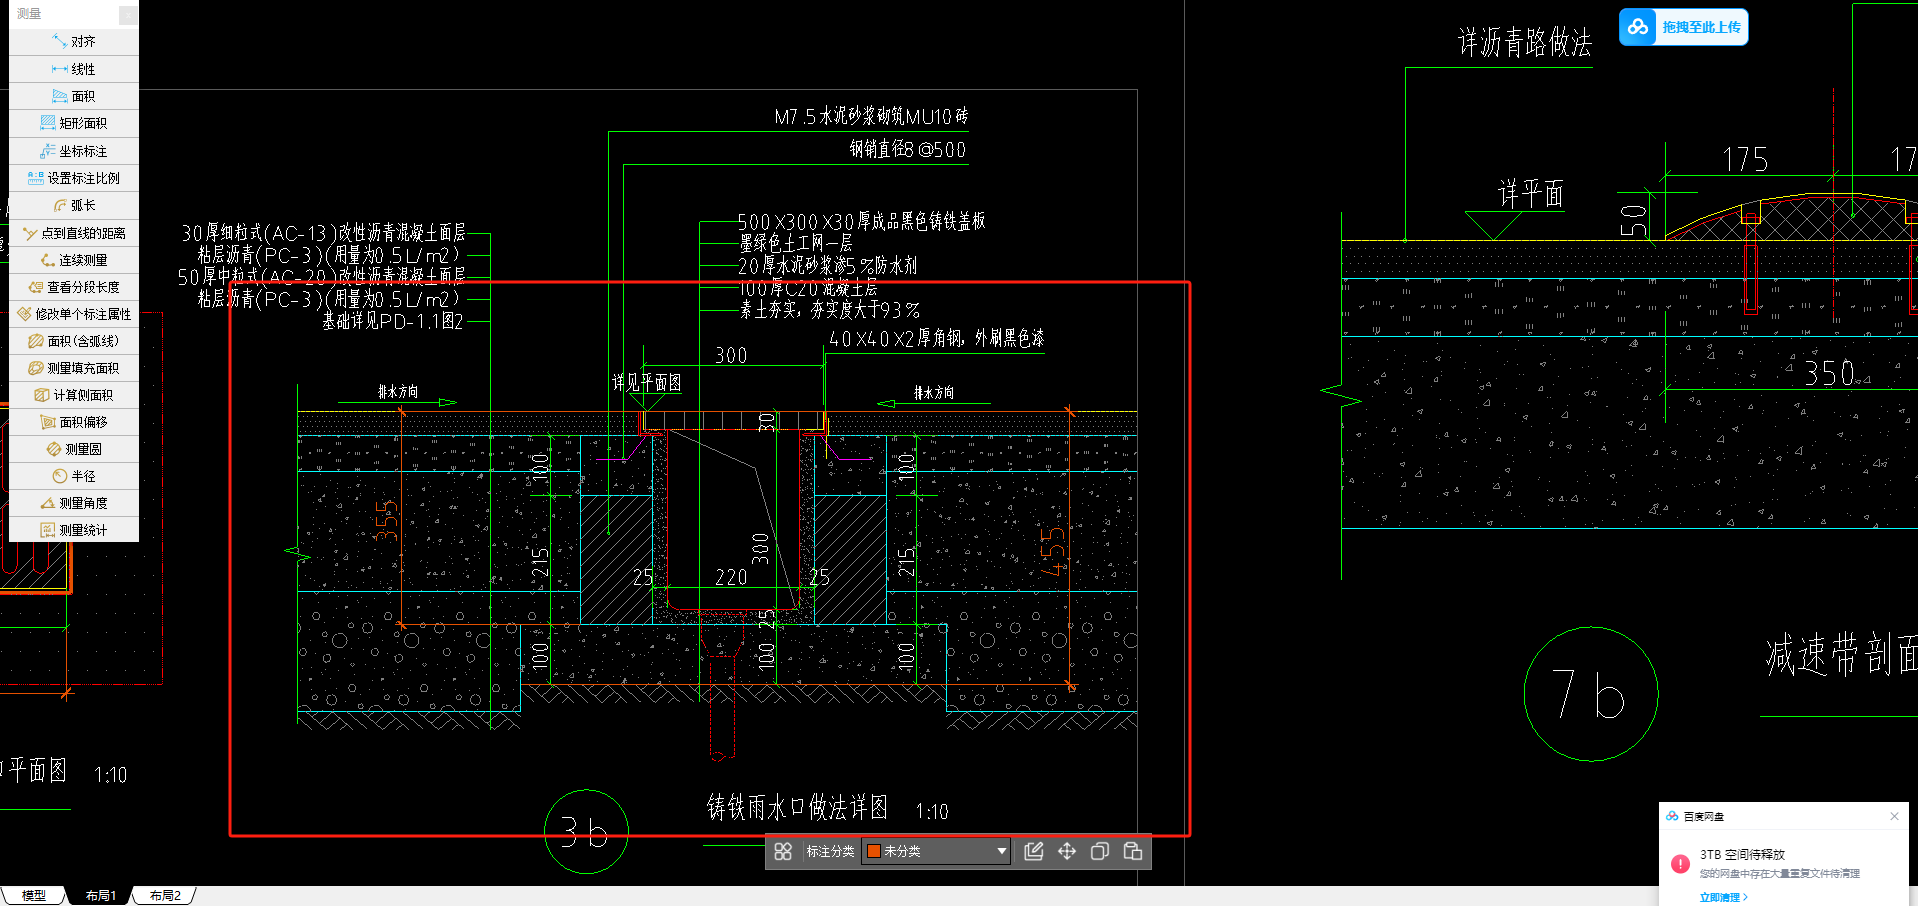Start 连续测量 continuous measurement
The image size is (1918, 906).
tap(74, 260)
